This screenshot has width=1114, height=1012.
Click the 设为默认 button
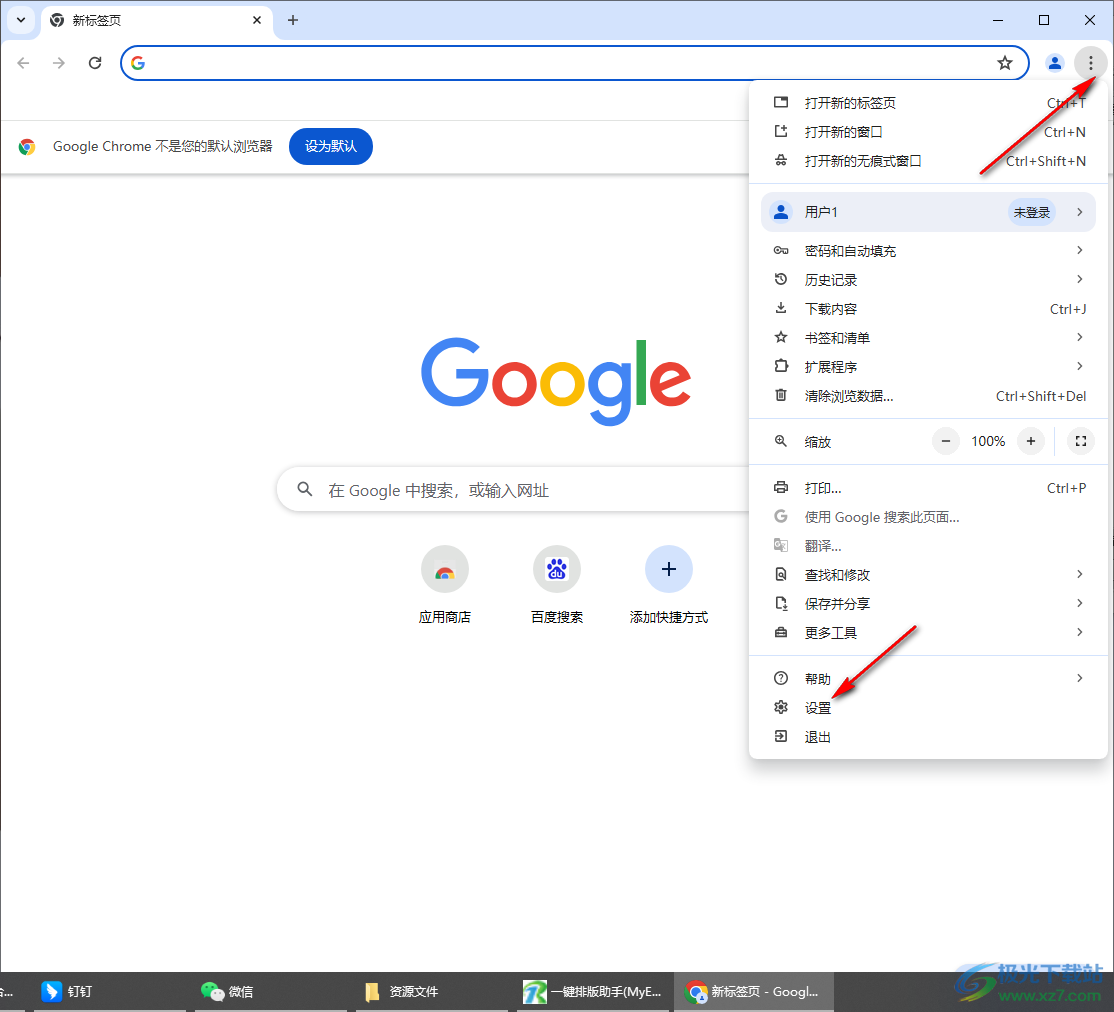click(330, 146)
